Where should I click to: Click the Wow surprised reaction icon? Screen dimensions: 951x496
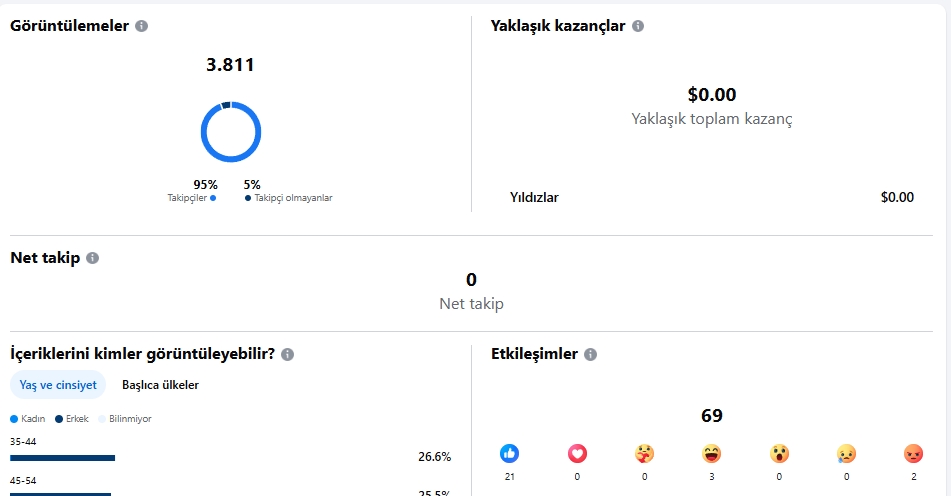(x=779, y=453)
